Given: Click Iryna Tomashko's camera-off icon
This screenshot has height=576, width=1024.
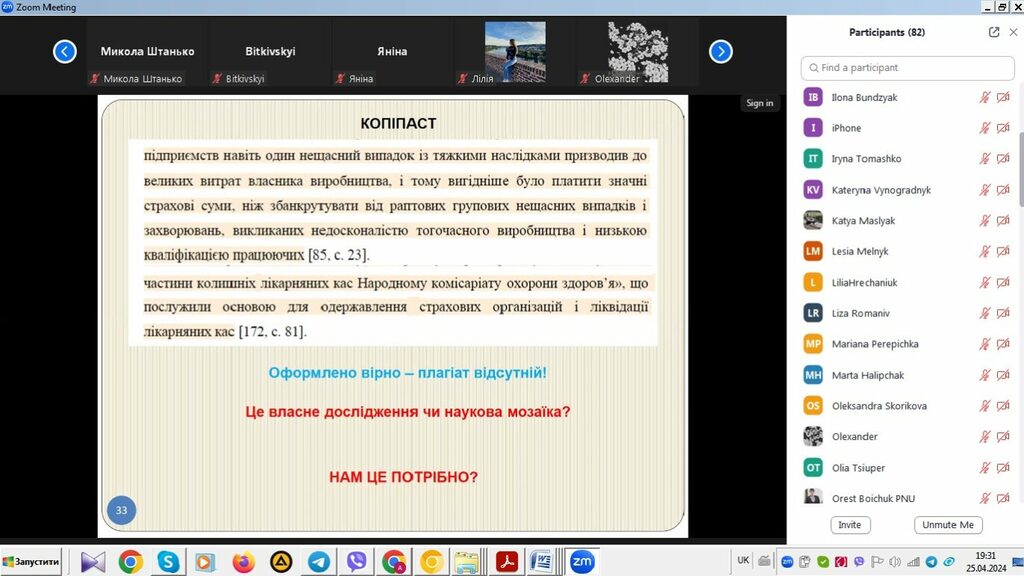Looking at the screenshot, I should (1003, 159).
